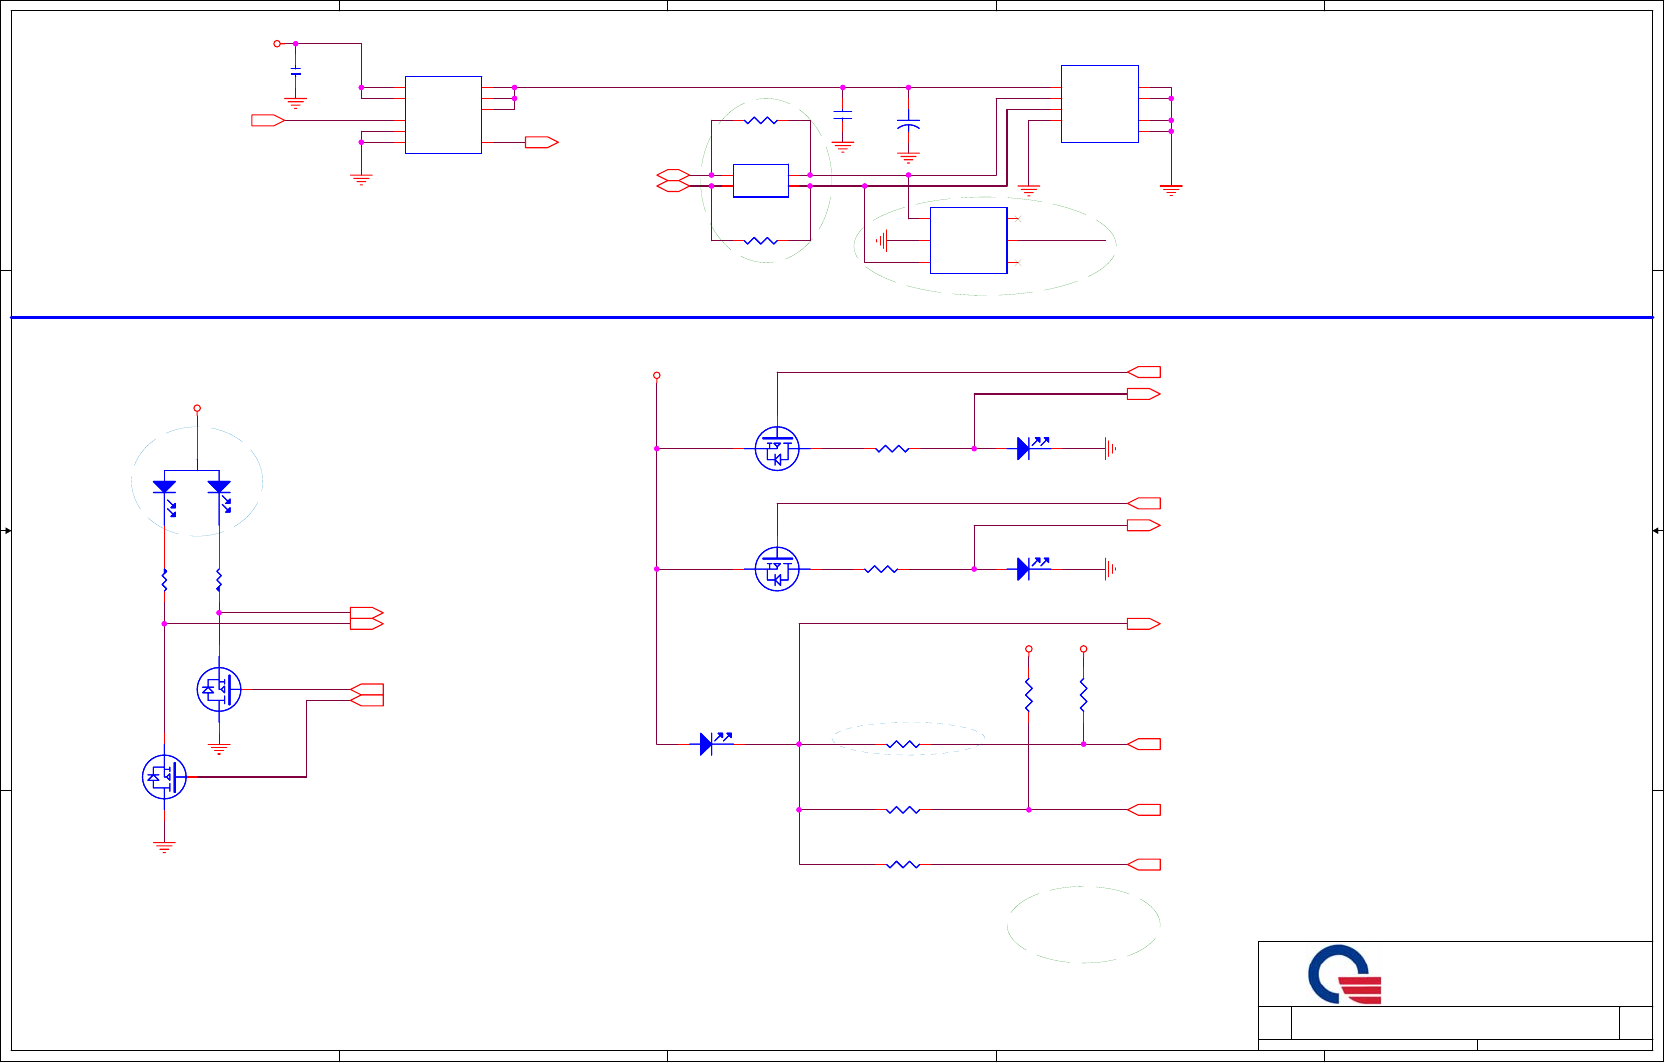The height and width of the screenshot is (1063, 1665).
Task: Select the ground symbol below the top-left IC
Action: click(x=361, y=180)
